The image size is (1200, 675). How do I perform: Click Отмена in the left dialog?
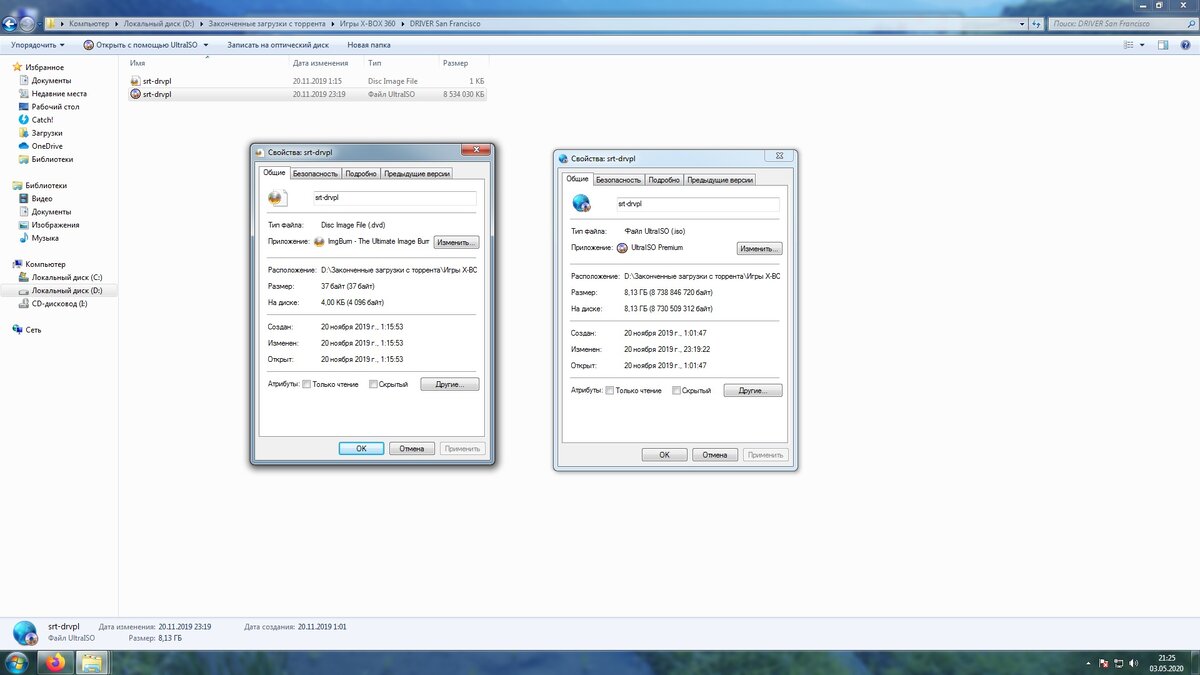pyautogui.click(x=412, y=448)
